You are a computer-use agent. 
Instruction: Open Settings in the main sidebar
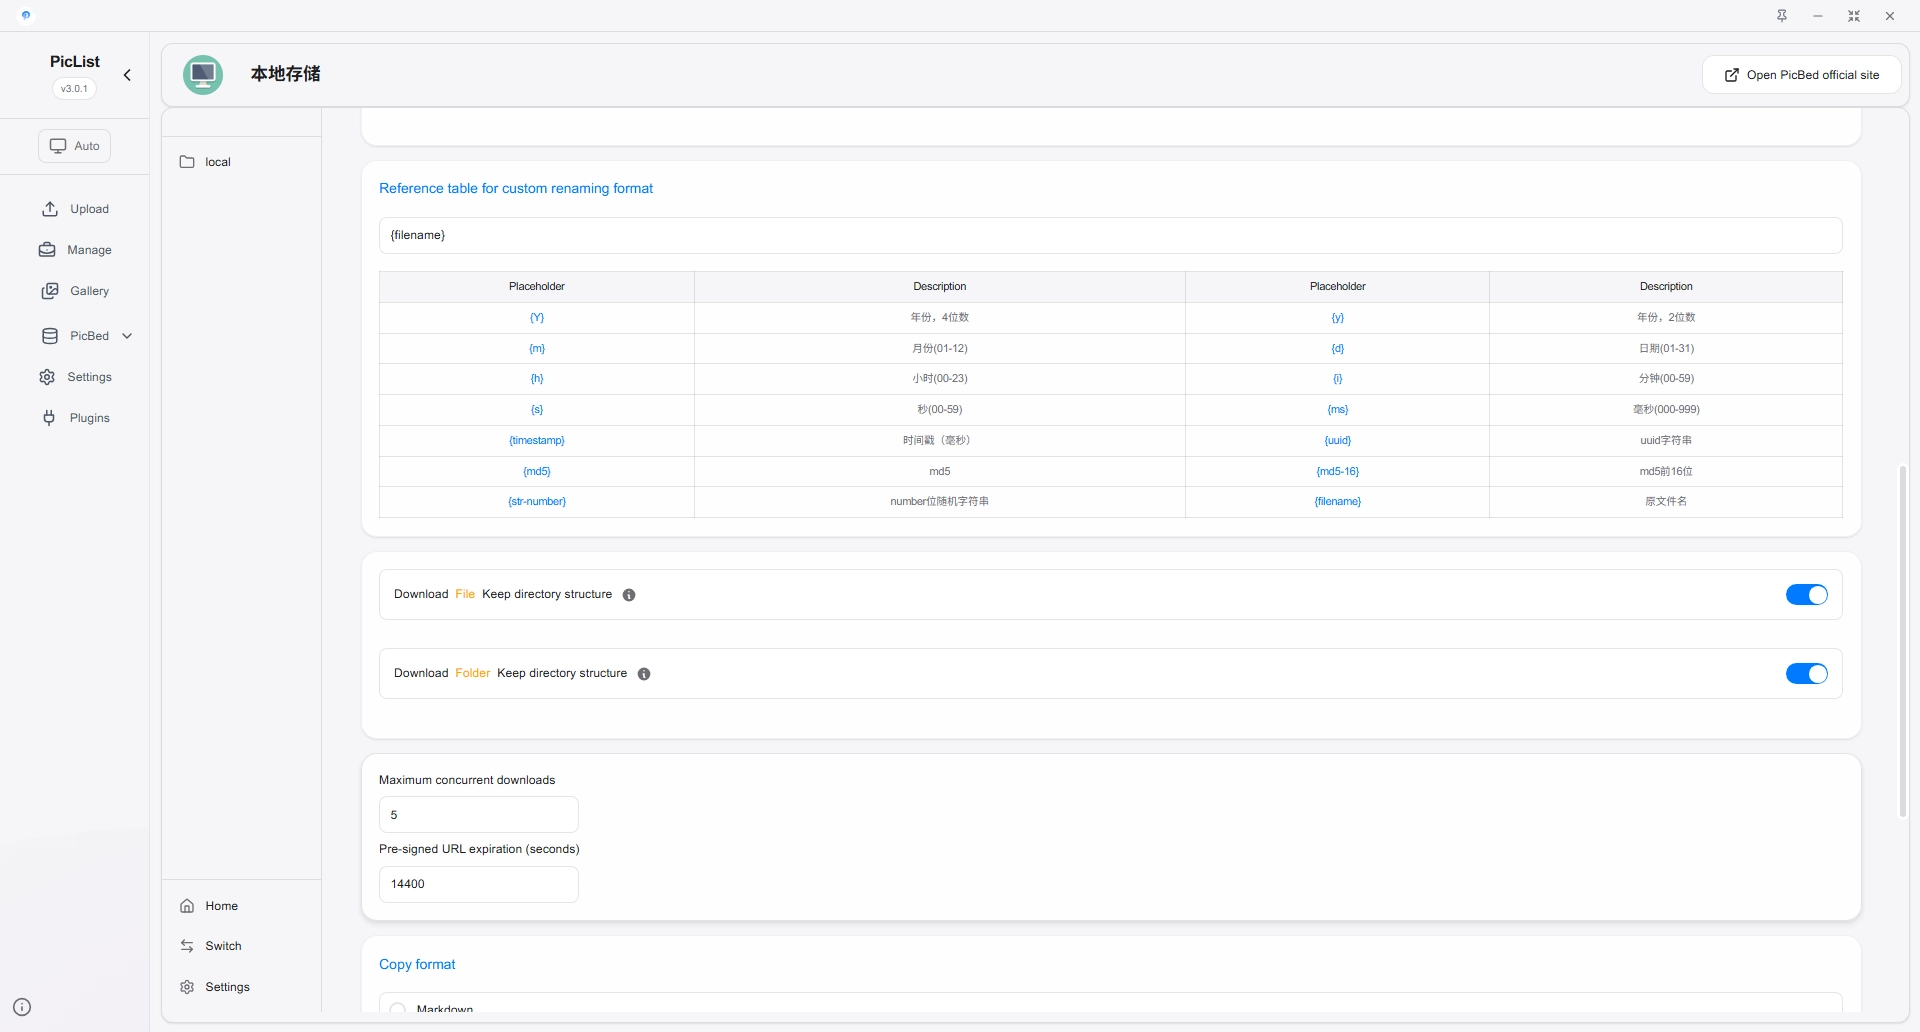coord(75,377)
